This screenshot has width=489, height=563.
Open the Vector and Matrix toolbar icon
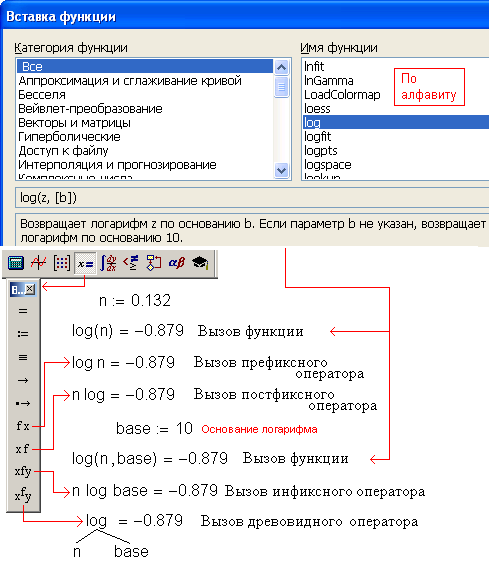pos(62,263)
